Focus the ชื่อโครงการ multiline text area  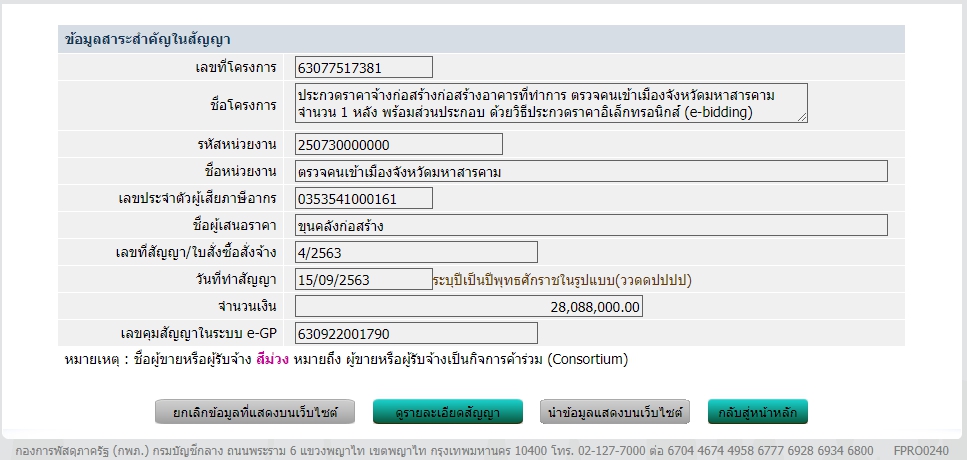(550, 104)
